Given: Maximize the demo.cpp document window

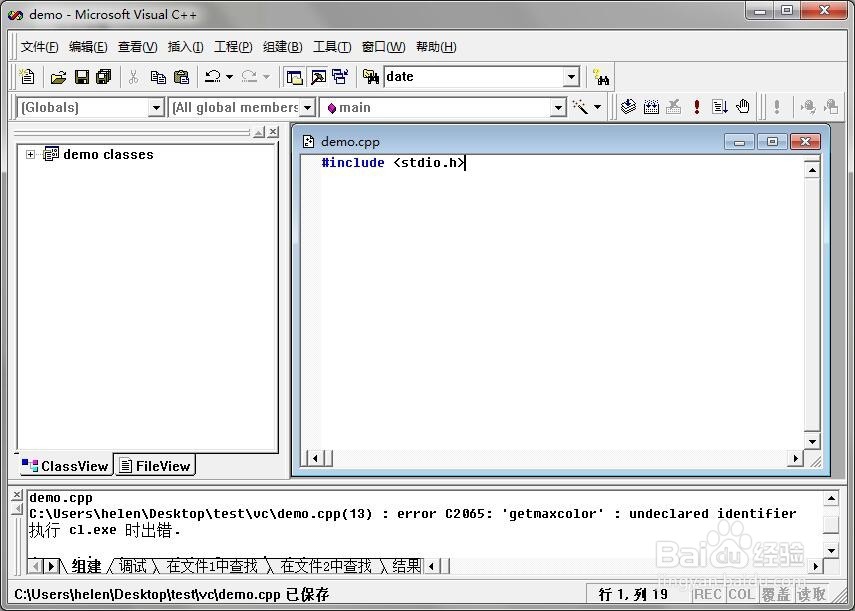Looking at the screenshot, I should click(772, 142).
